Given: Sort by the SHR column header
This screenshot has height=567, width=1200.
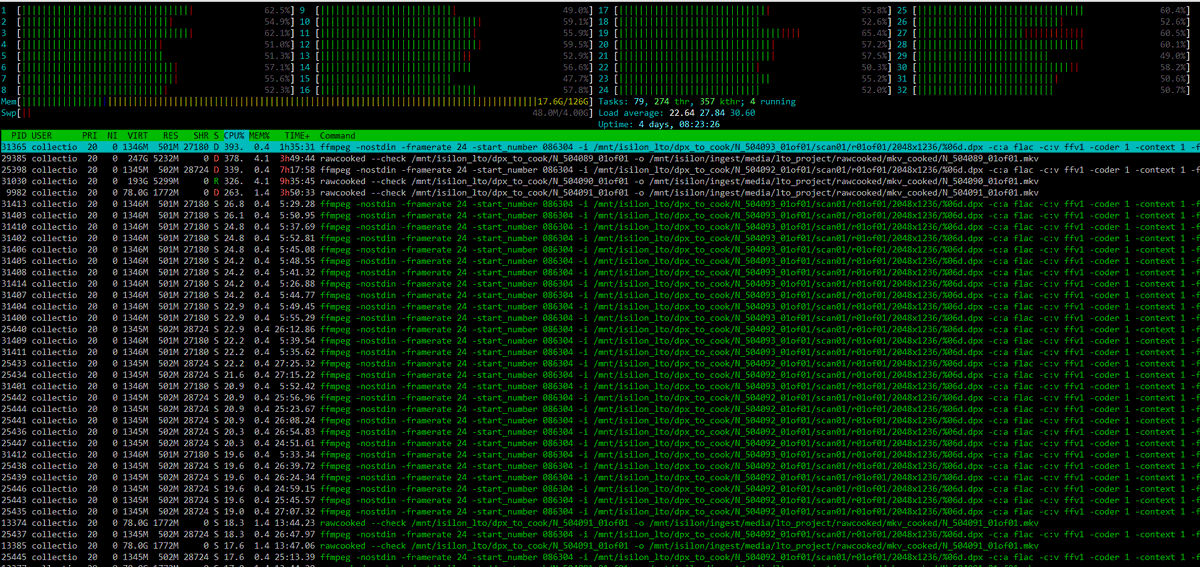Looking at the screenshot, I should (199, 135).
